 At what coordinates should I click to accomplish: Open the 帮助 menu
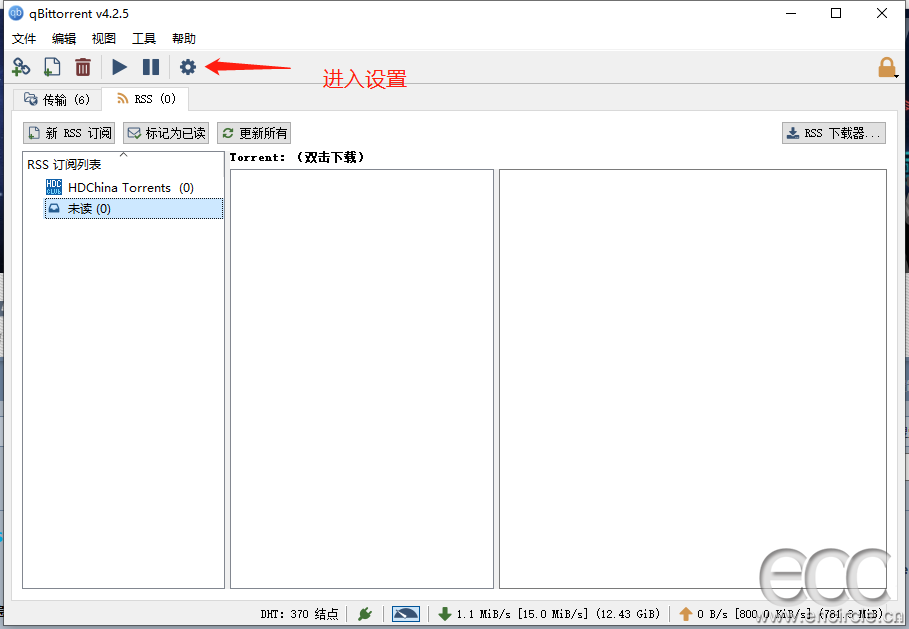pyautogui.click(x=184, y=39)
